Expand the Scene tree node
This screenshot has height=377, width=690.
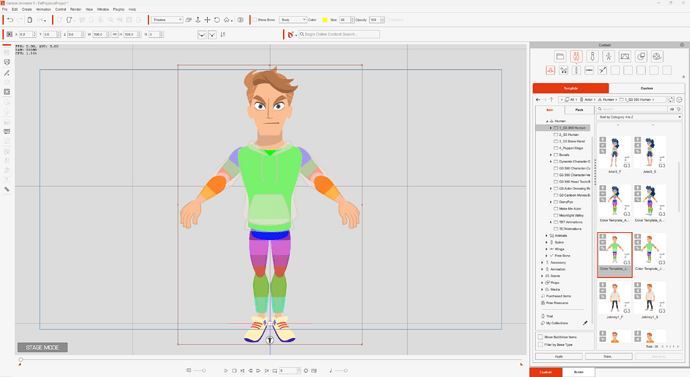[x=542, y=276]
